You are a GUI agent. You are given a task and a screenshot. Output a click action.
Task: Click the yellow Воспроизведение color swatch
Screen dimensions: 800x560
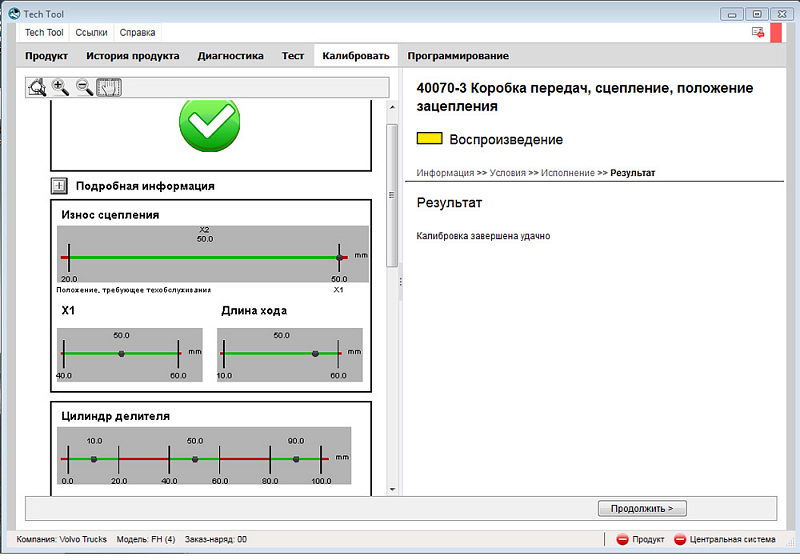point(429,138)
